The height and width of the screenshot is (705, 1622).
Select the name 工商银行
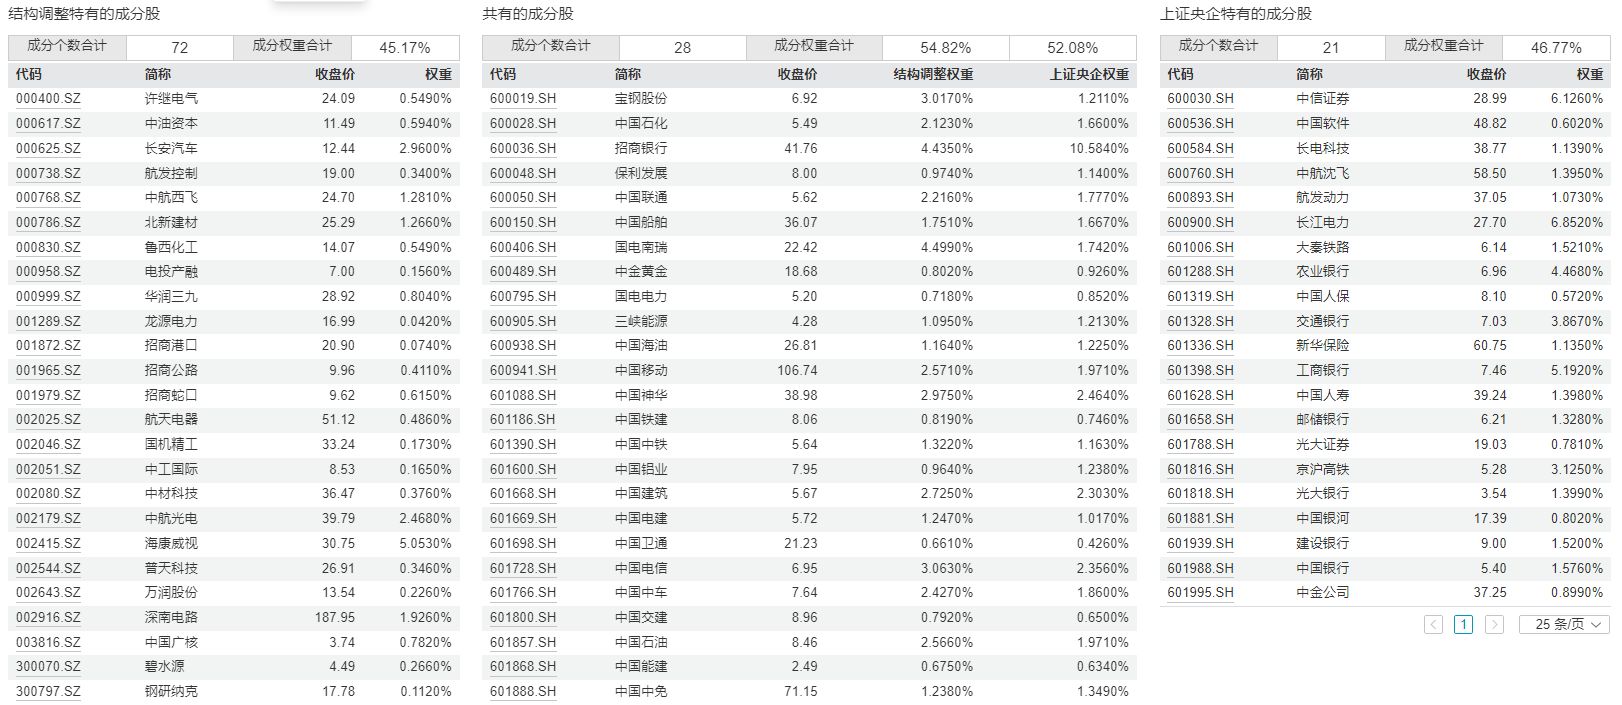coord(1323,371)
